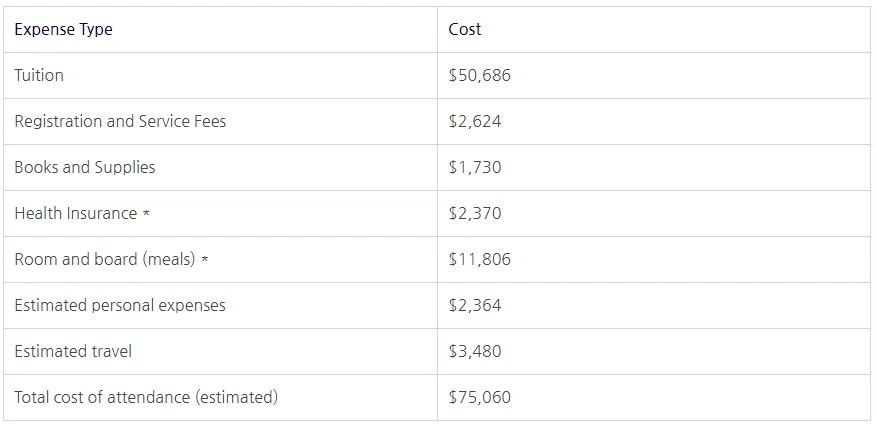
Task: Click the $75,060 total cost value
Action: click(x=480, y=398)
